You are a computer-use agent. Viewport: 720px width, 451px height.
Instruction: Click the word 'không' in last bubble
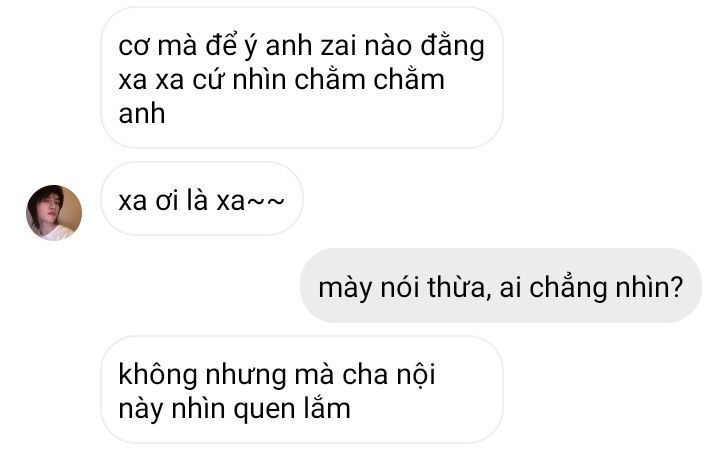point(158,375)
